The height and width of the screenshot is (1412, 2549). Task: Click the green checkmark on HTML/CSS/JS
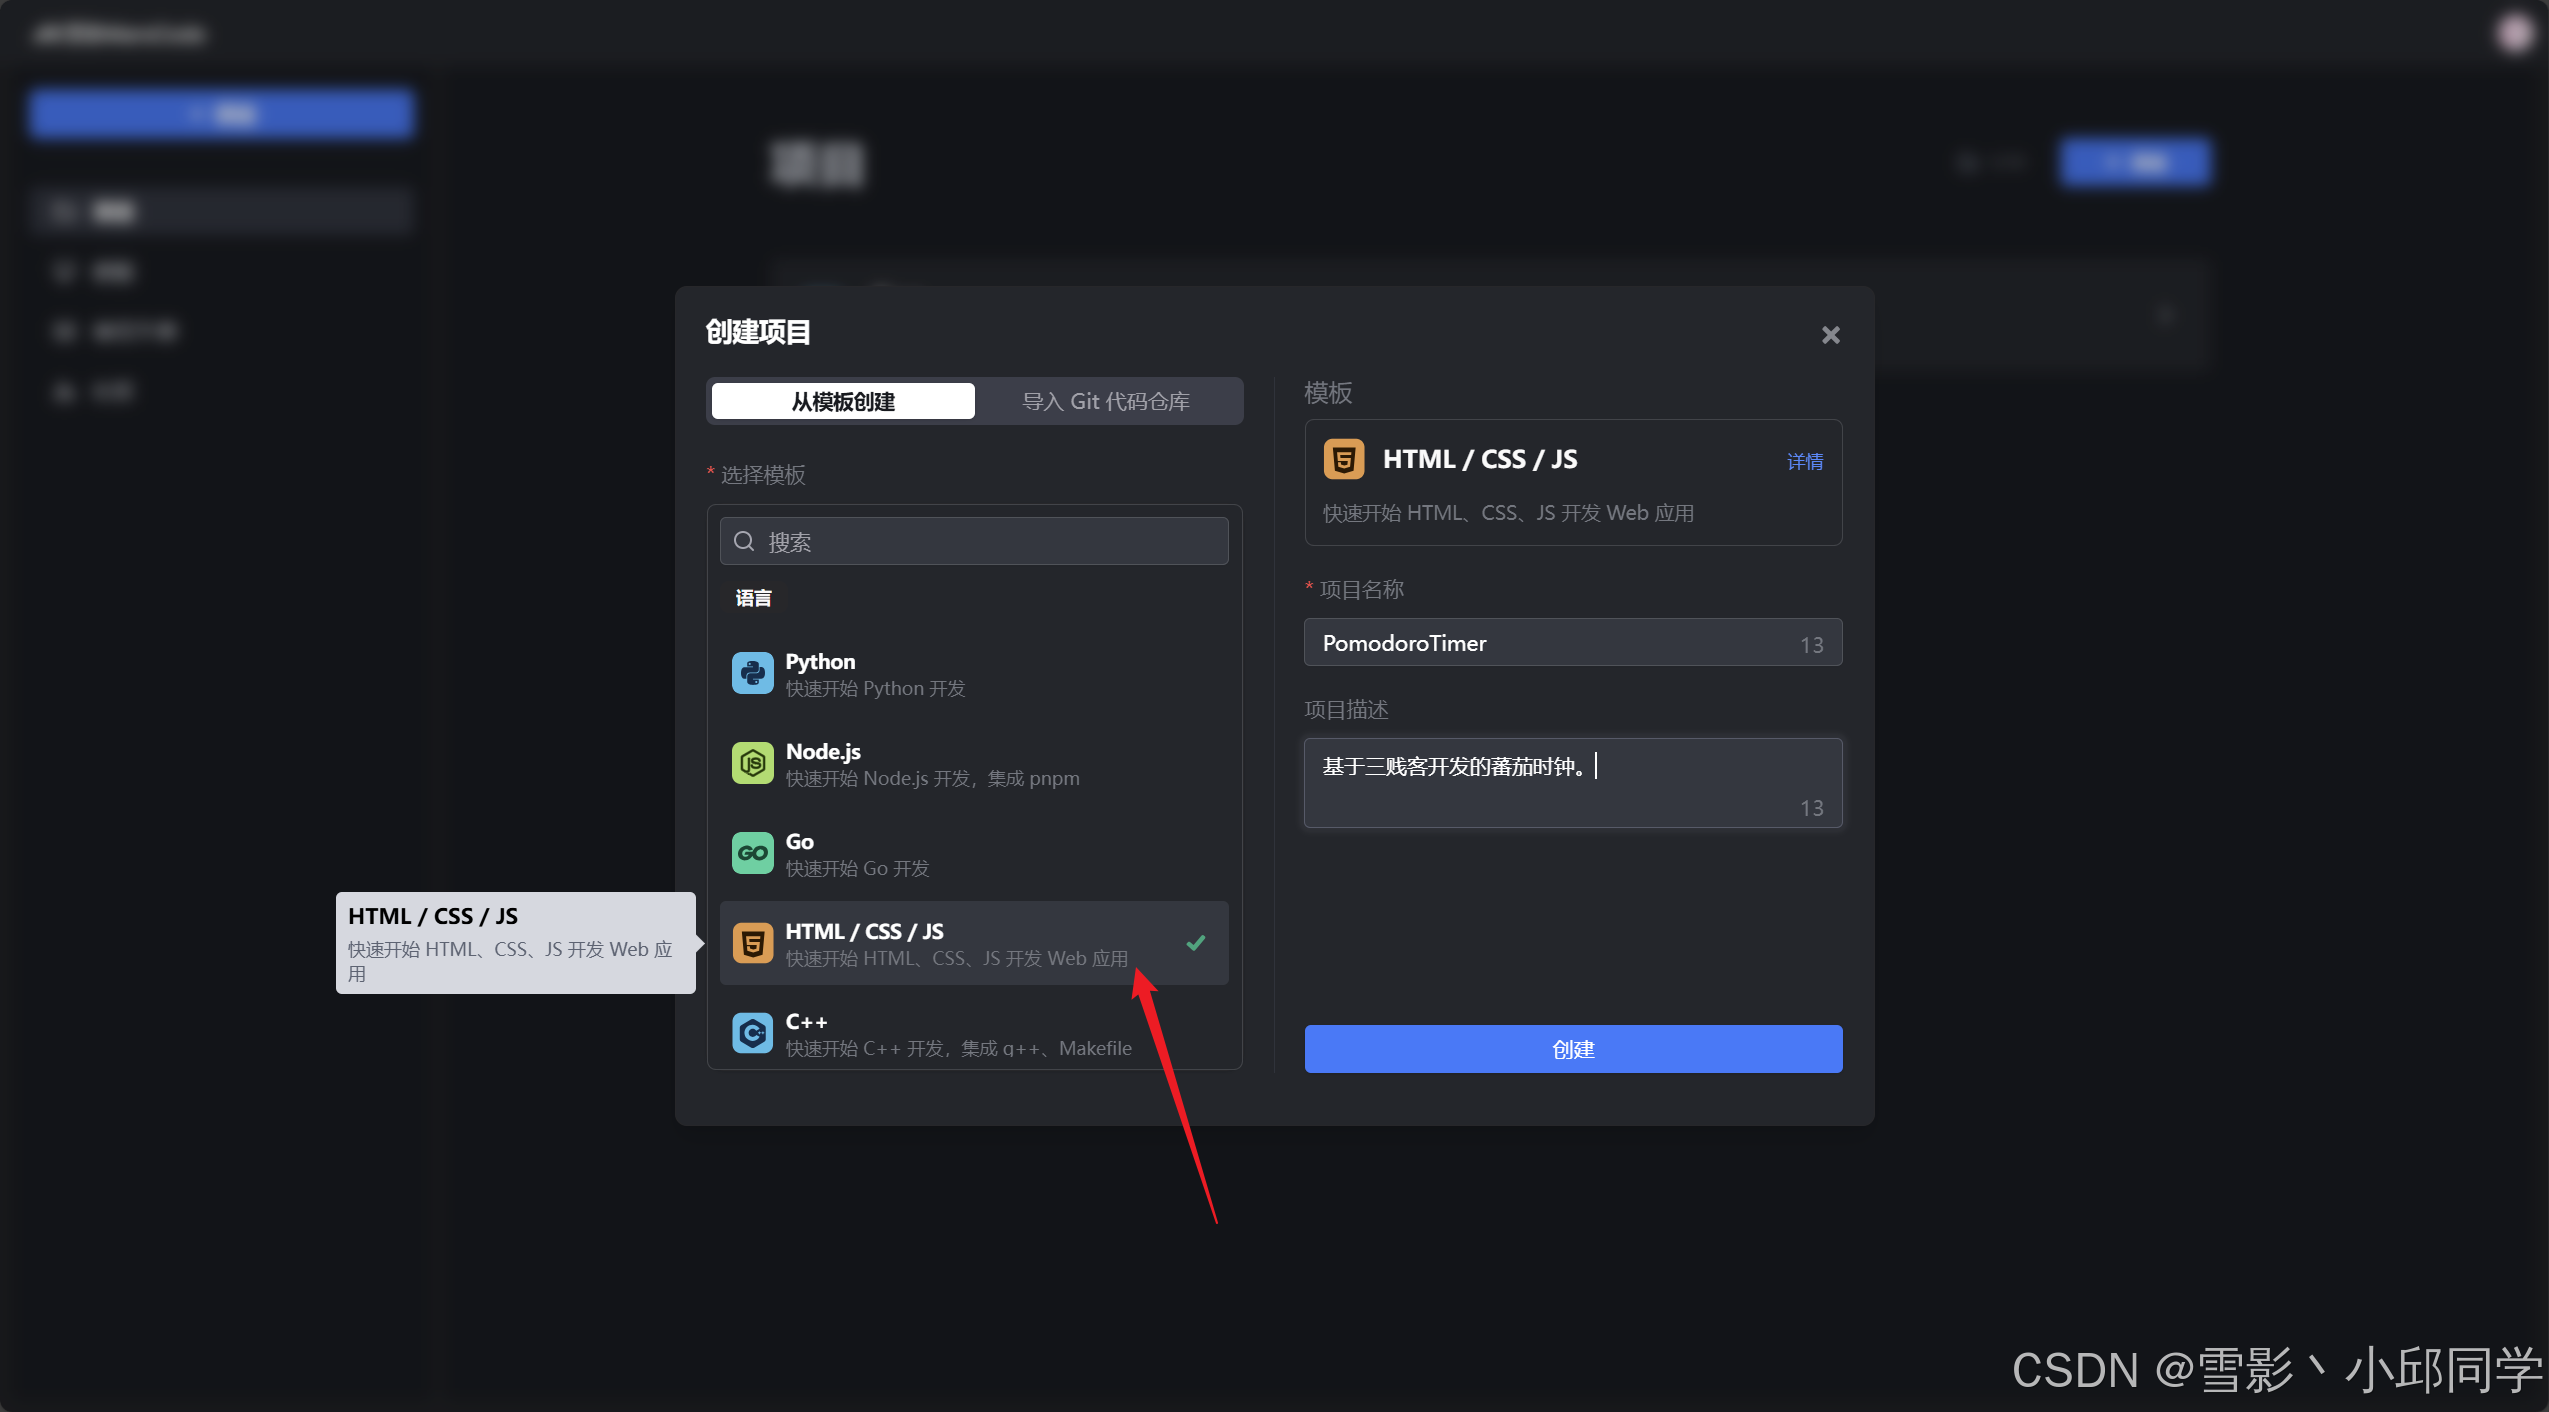tap(1195, 943)
